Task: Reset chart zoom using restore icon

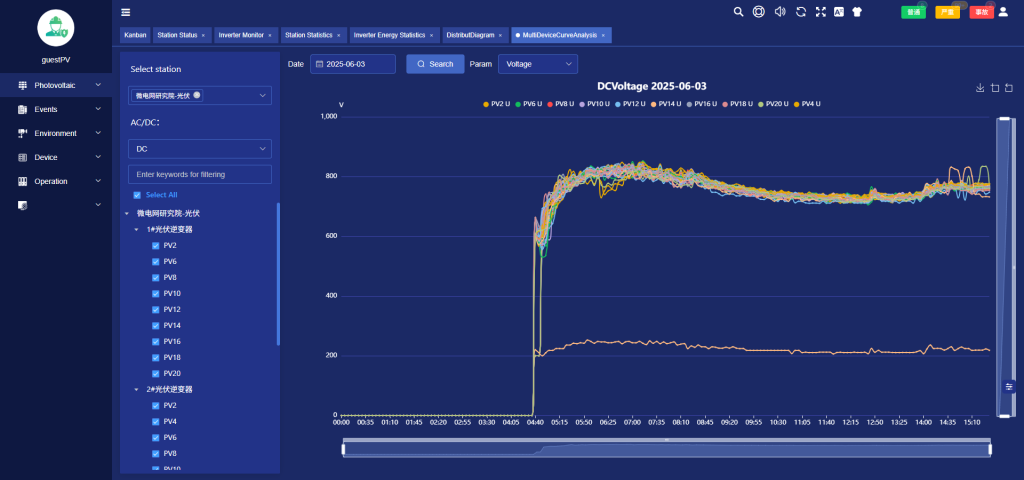Action: tap(1009, 88)
